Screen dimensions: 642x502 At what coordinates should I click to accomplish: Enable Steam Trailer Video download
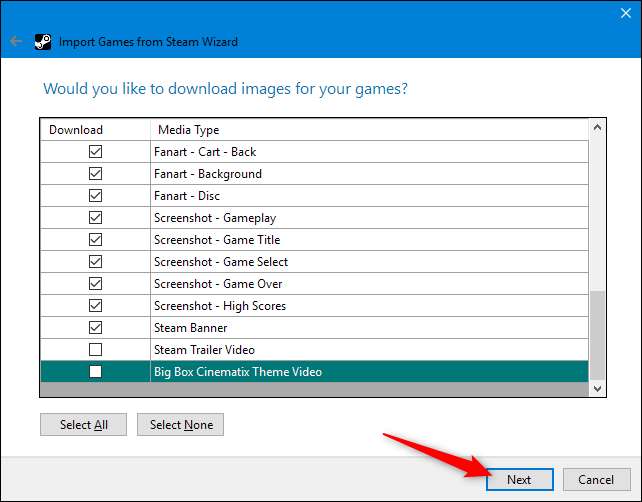pyautogui.click(x=95, y=350)
